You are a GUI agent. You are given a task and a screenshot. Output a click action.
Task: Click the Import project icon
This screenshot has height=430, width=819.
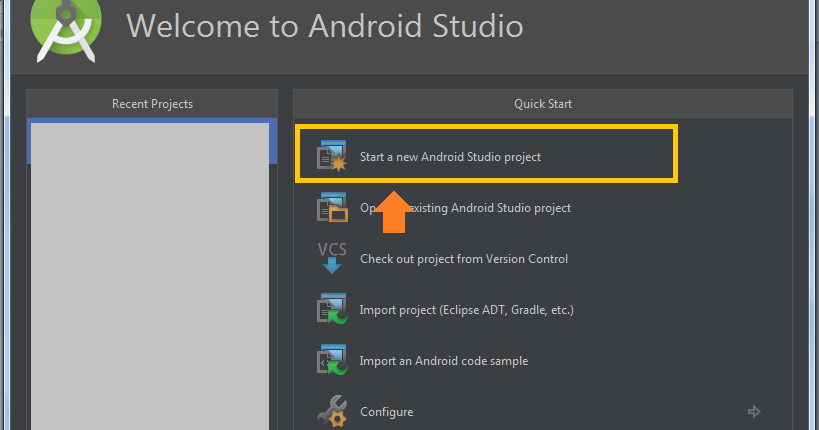[x=332, y=309]
